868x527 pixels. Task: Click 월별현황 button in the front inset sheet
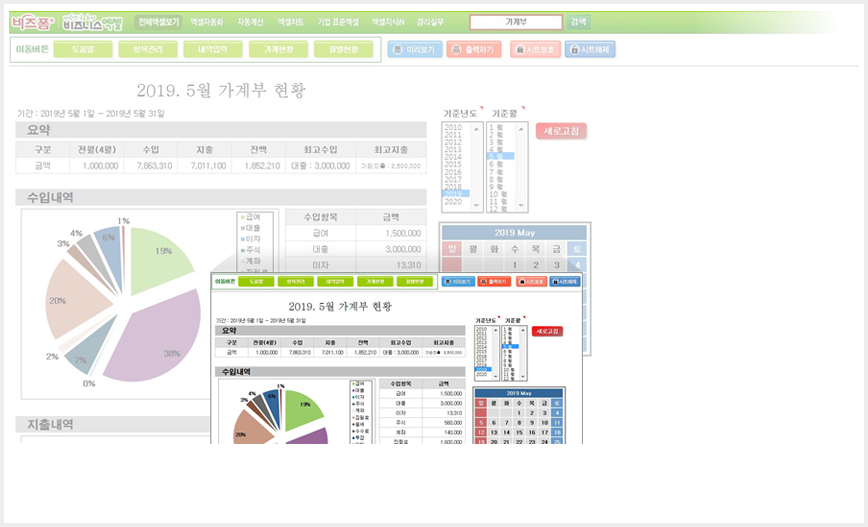[x=415, y=282]
